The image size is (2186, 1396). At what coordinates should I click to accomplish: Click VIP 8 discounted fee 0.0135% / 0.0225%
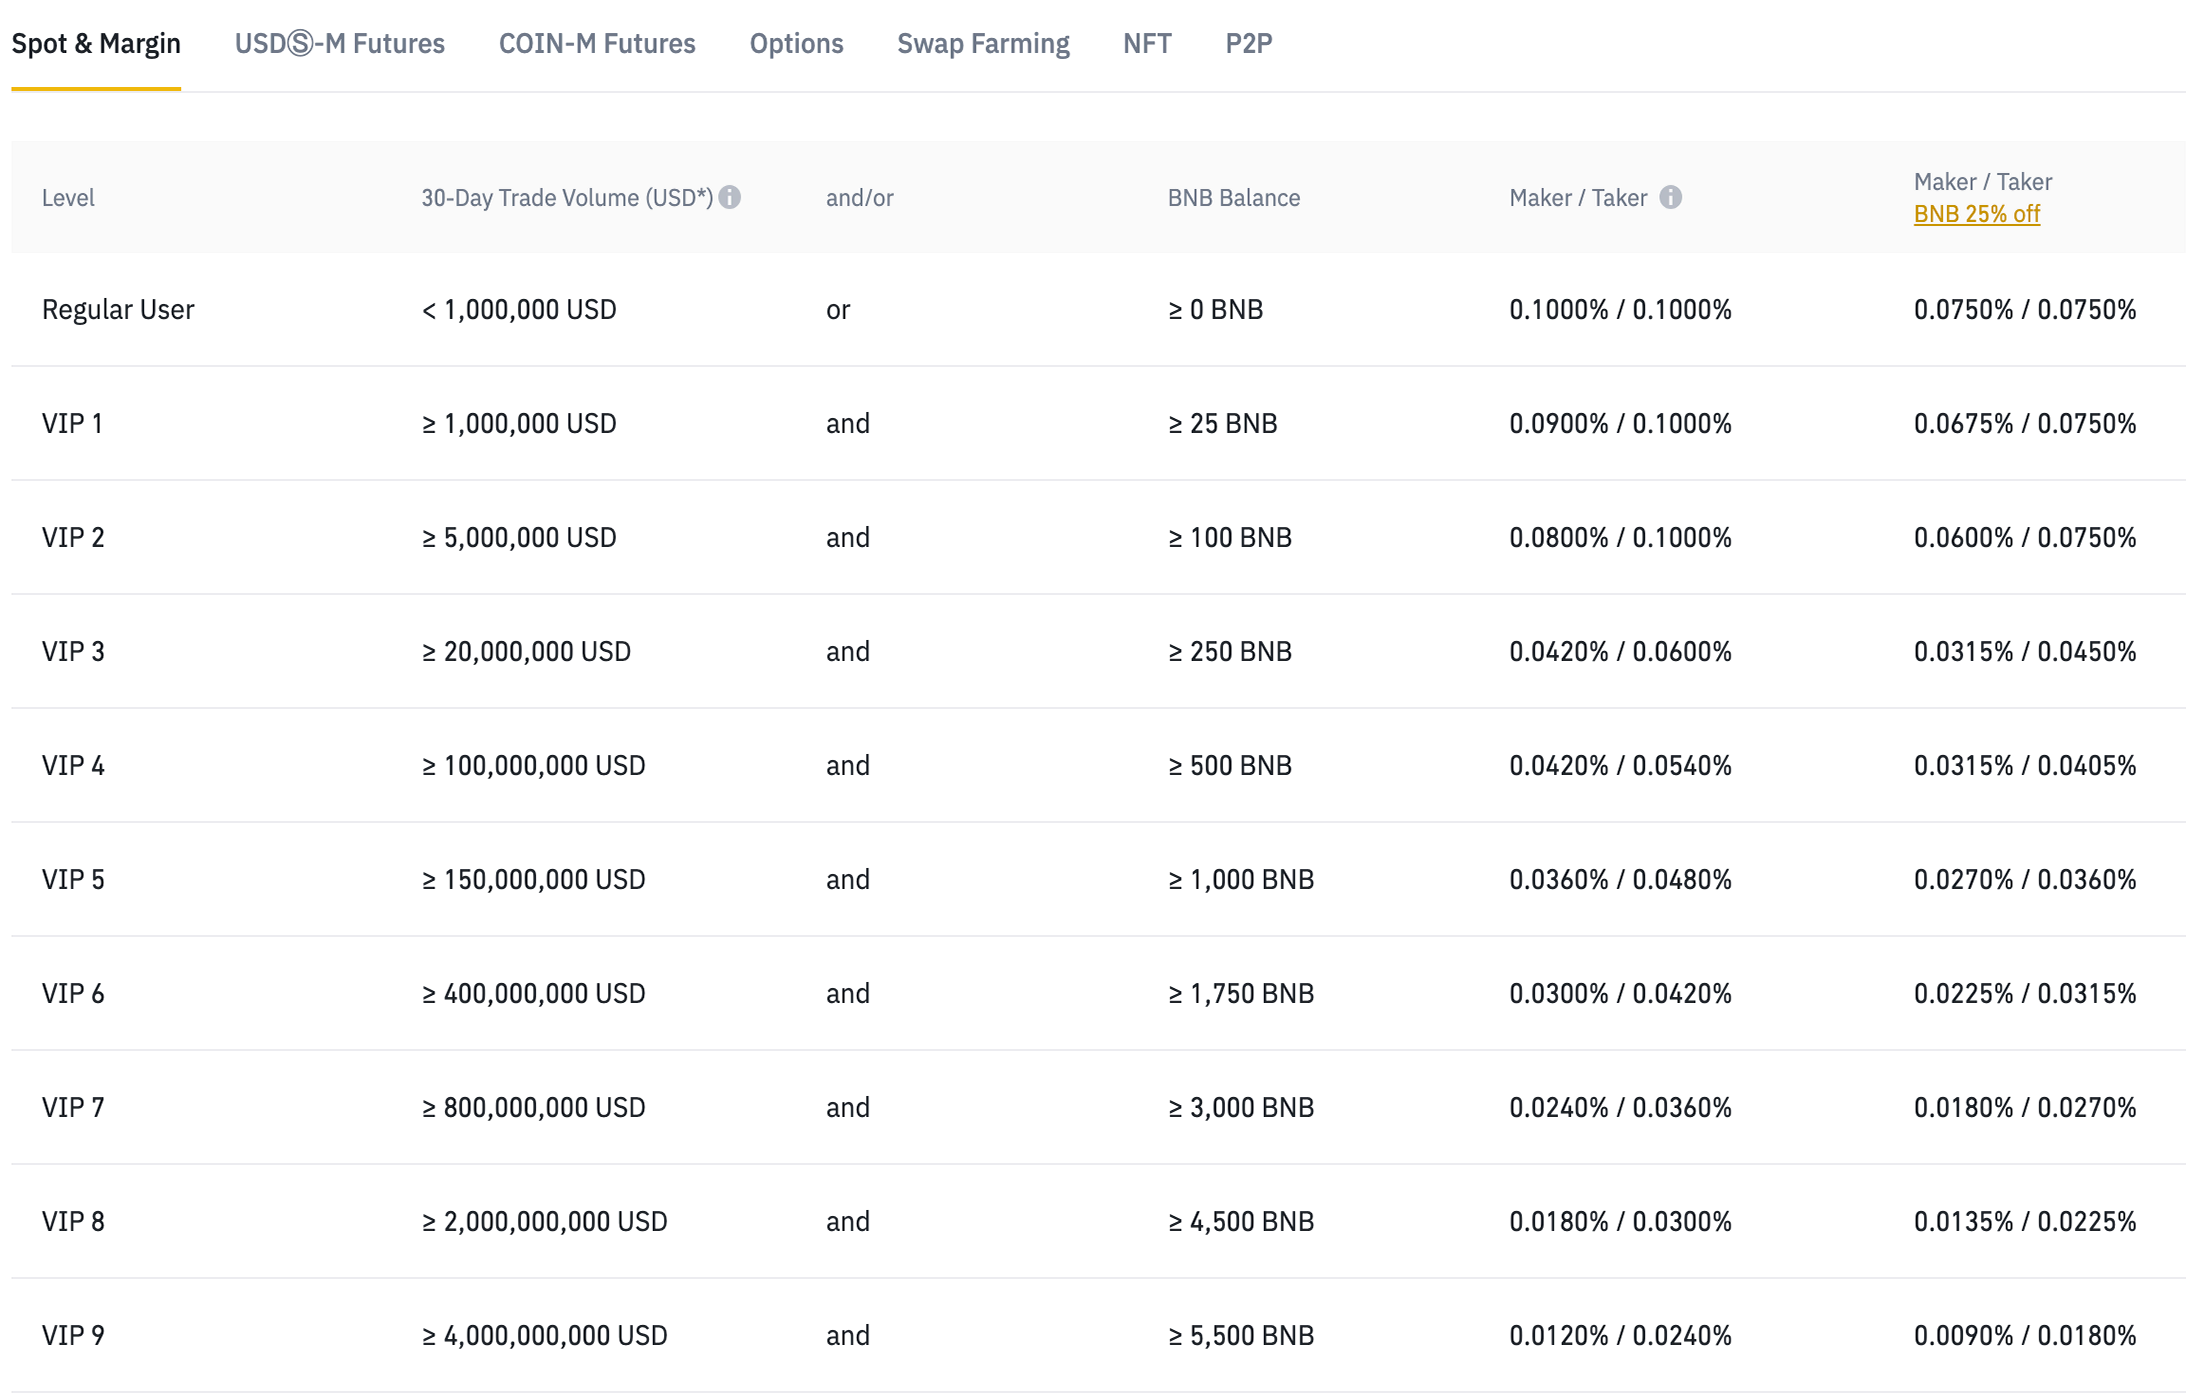point(2024,1222)
